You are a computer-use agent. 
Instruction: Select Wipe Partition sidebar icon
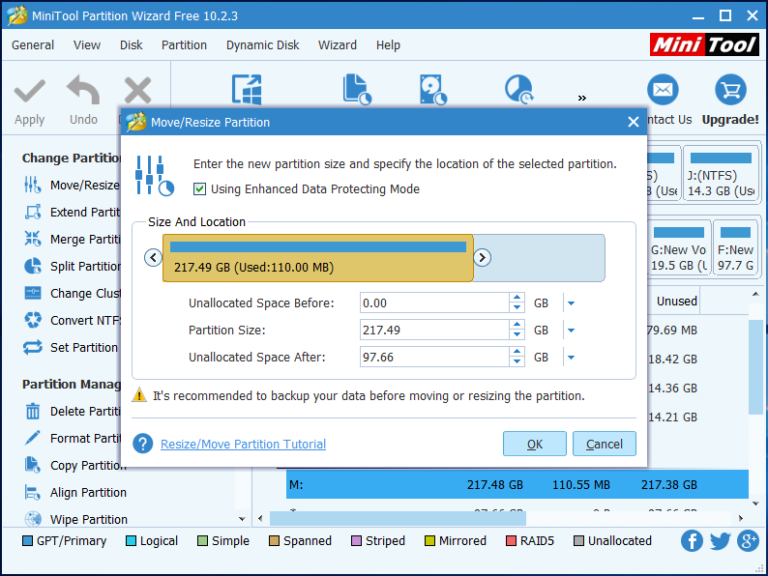(x=33, y=519)
